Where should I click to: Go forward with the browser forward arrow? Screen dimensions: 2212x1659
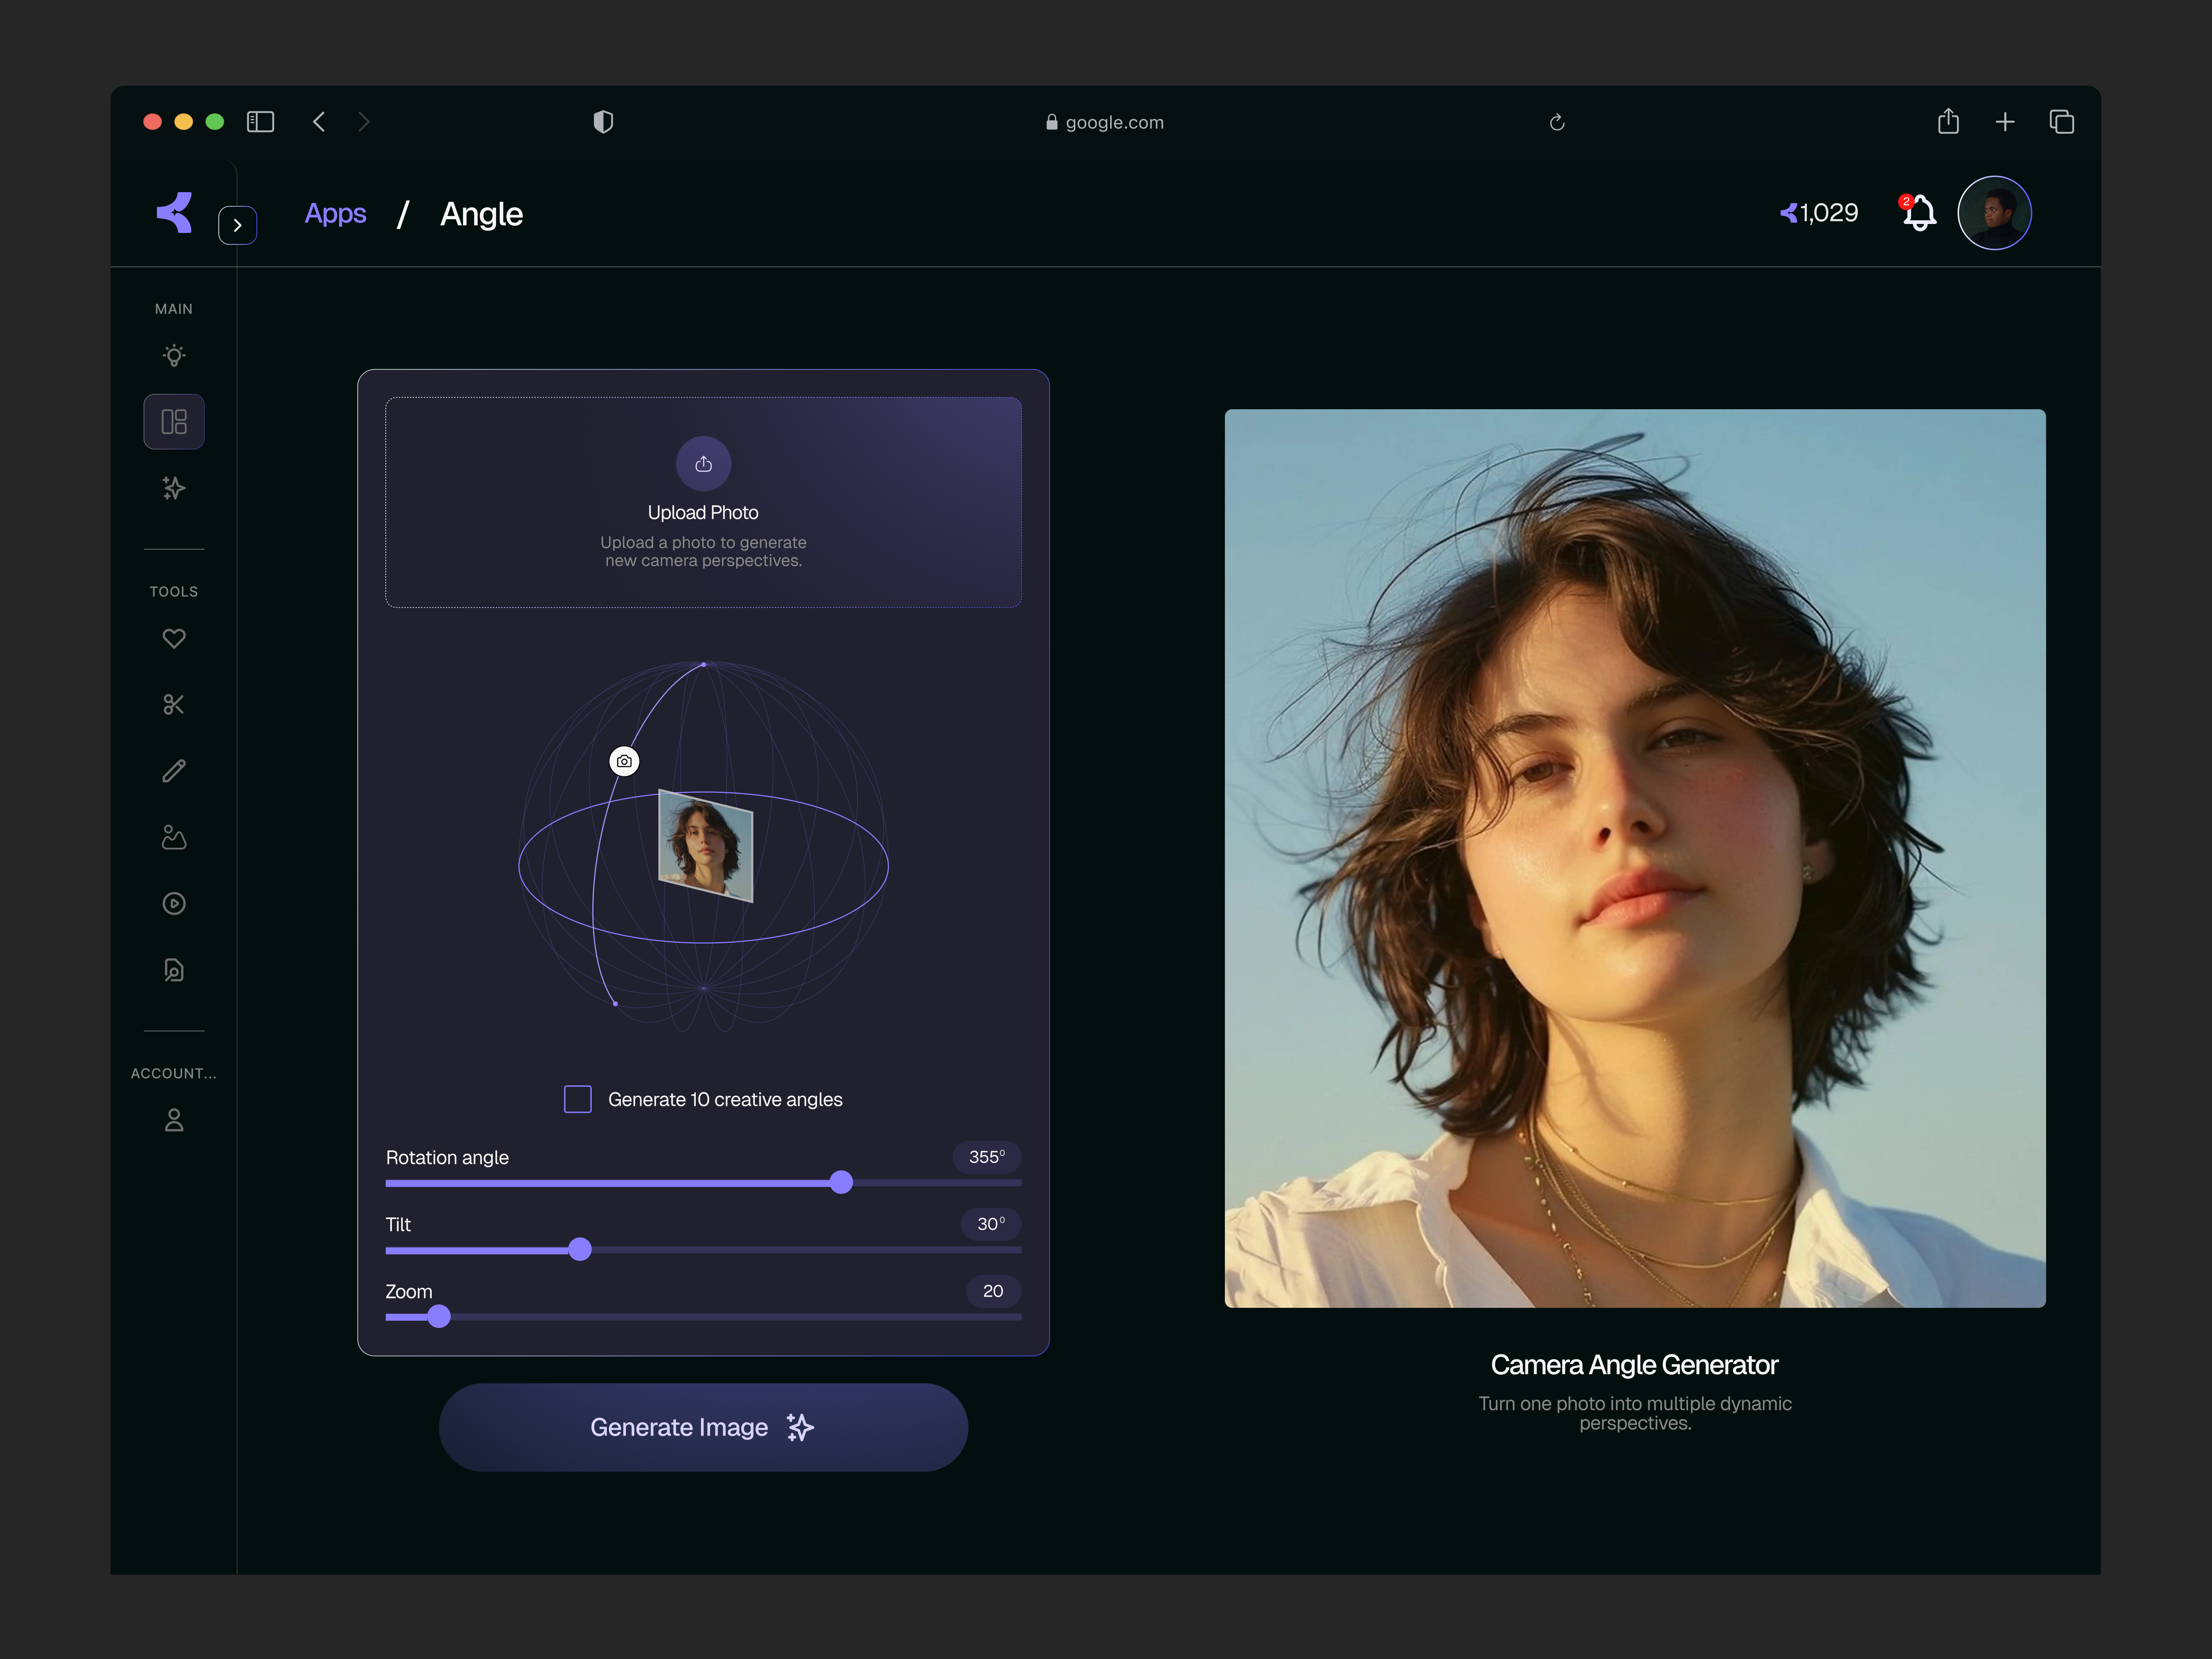click(364, 122)
